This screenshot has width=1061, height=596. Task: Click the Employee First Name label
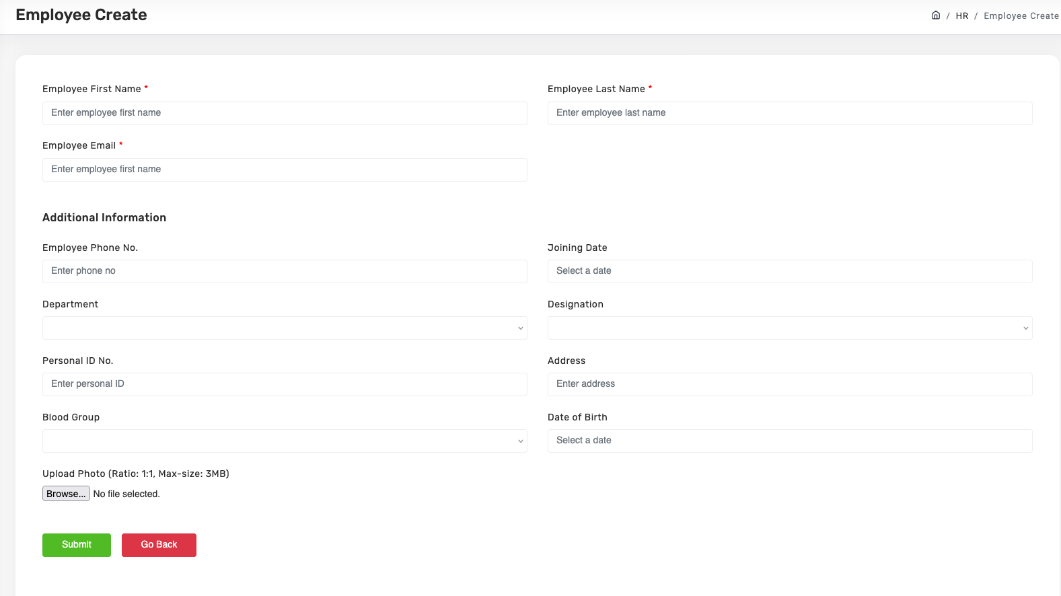coord(92,89)
